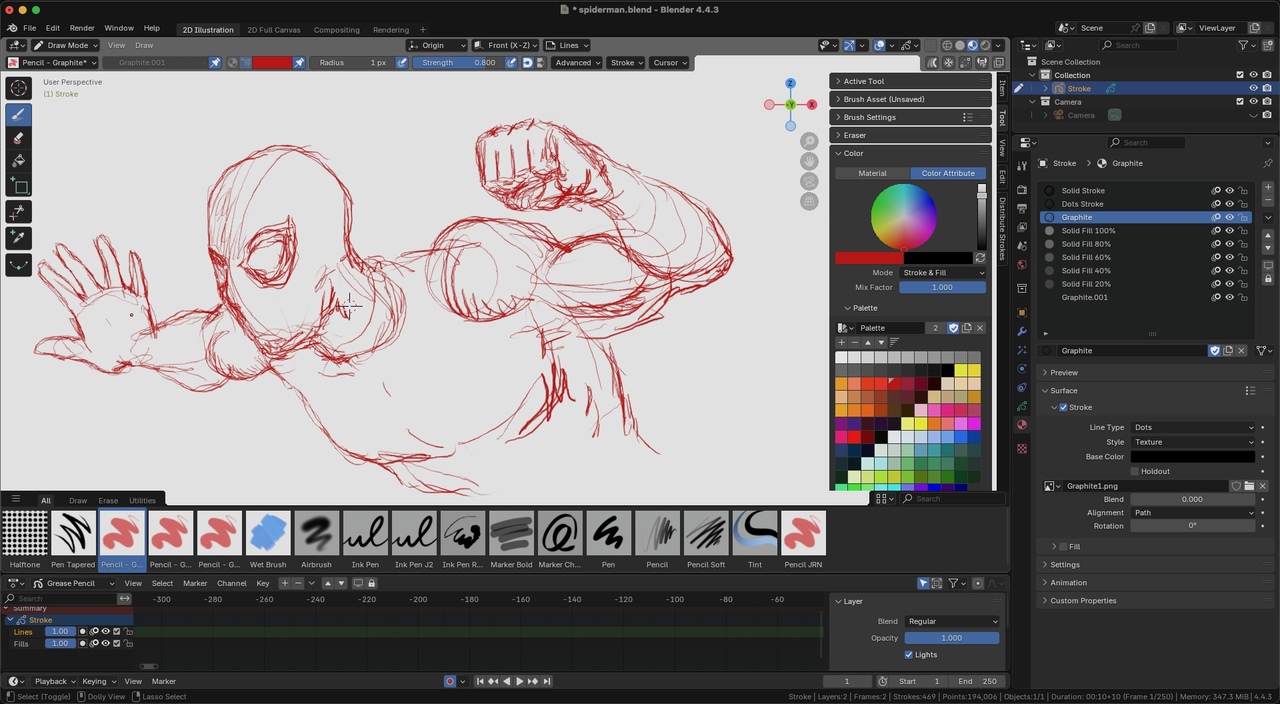Open the Front (X-Z) drawing plane dropdown
Image resolution: width=1280 pixels, height=704 pixels.
(505, 45)
